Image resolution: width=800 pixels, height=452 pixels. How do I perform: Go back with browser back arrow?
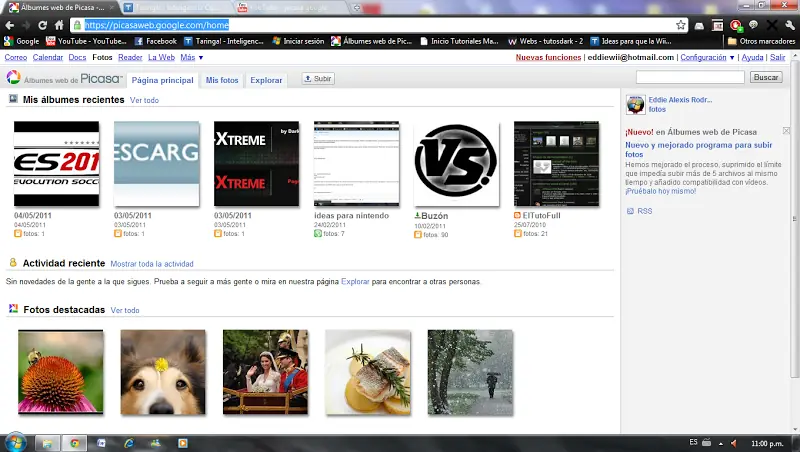[9, 25]
